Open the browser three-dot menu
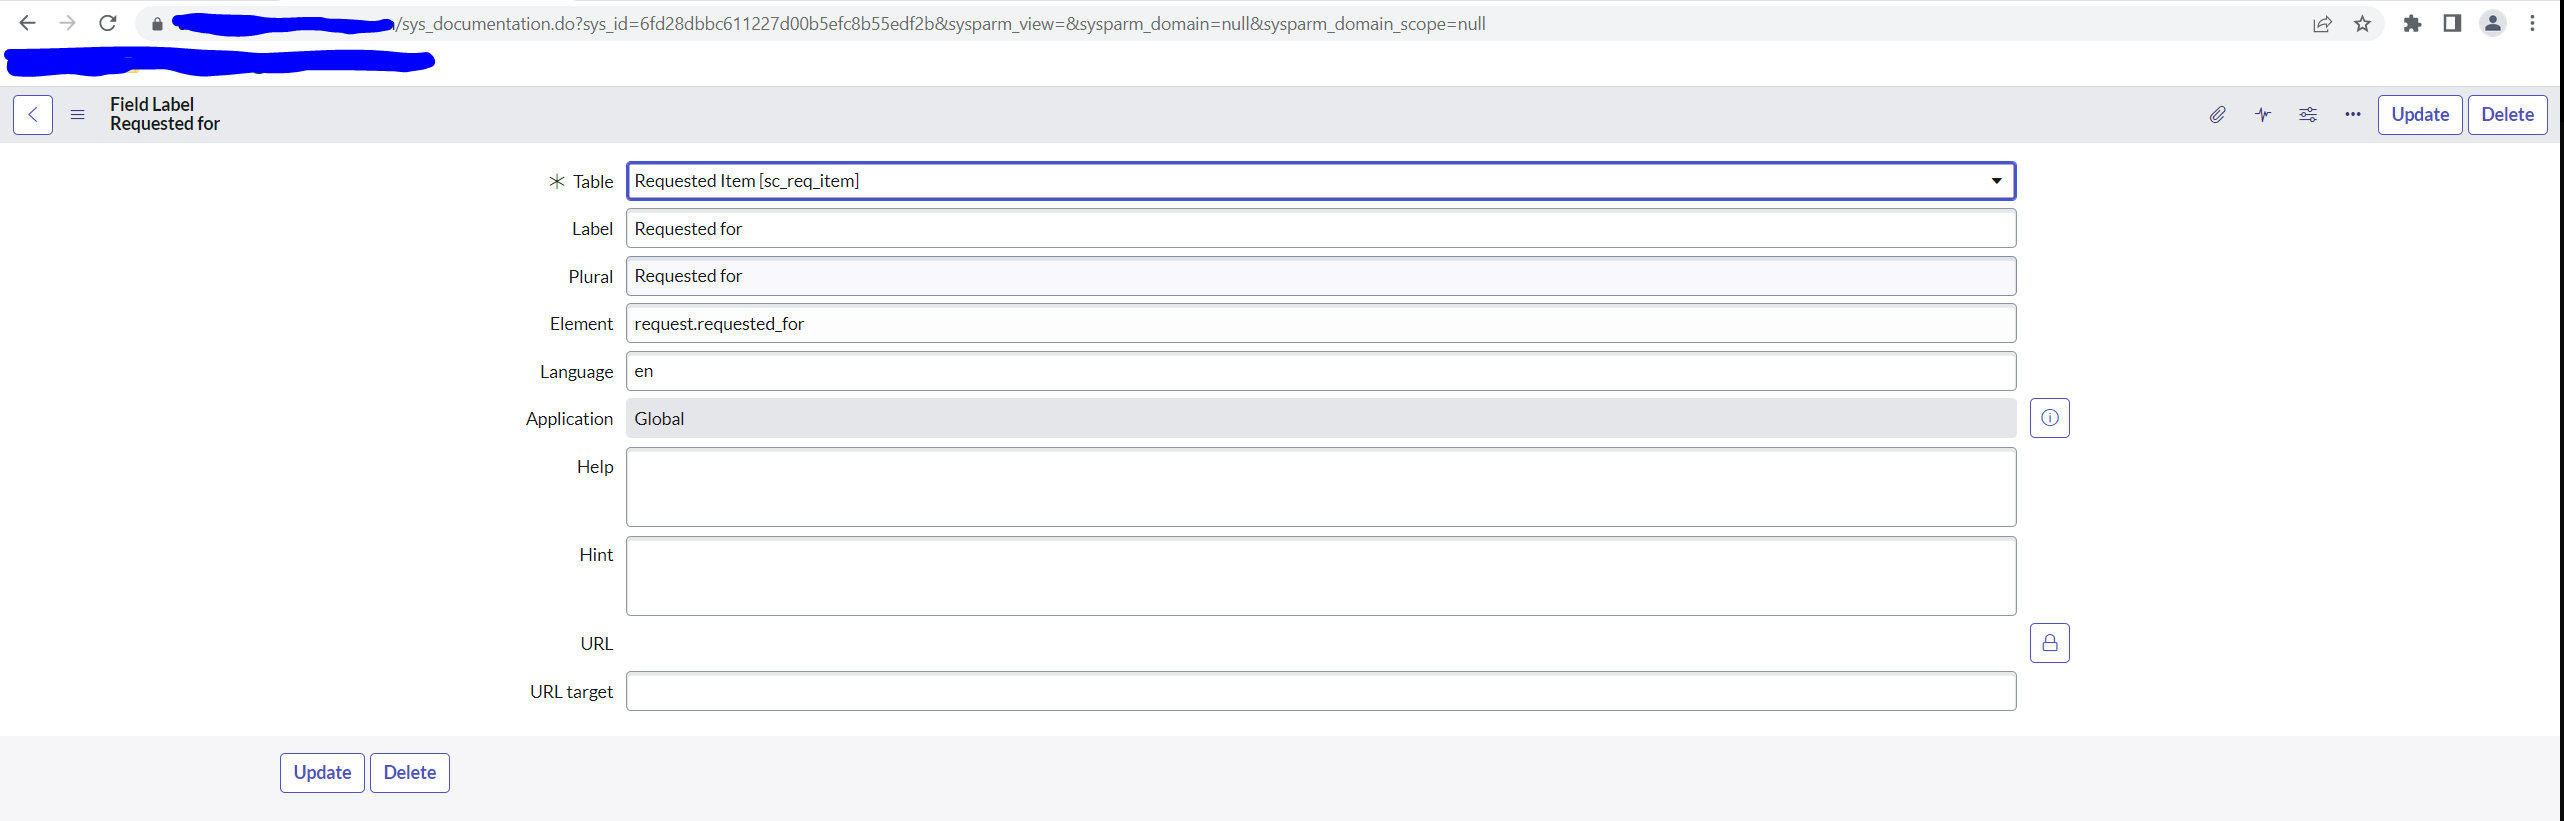This screenshot has height=821, width=2564. (2532, 24)
